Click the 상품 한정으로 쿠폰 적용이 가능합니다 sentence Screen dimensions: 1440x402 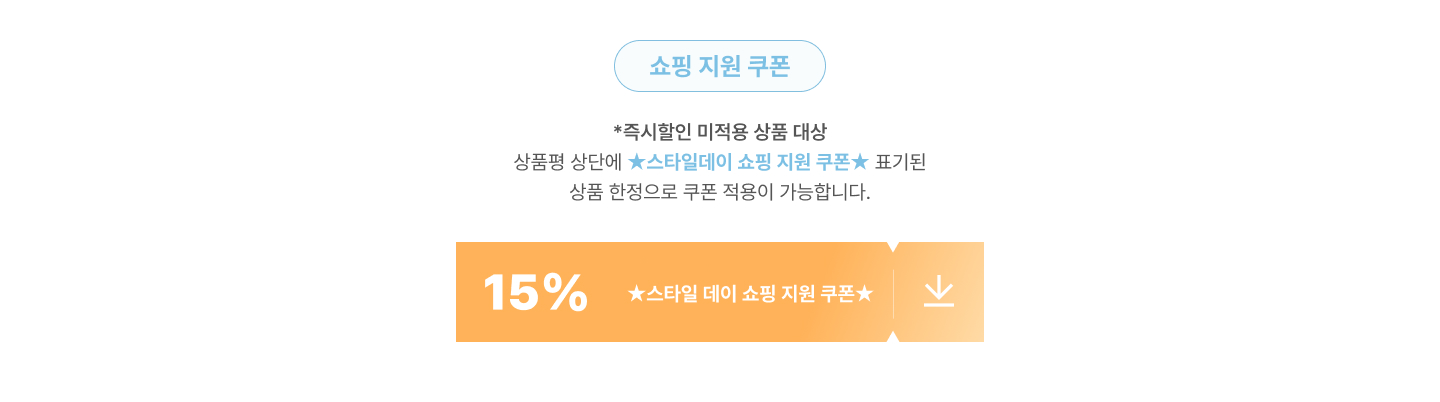[x=720, y=191]
